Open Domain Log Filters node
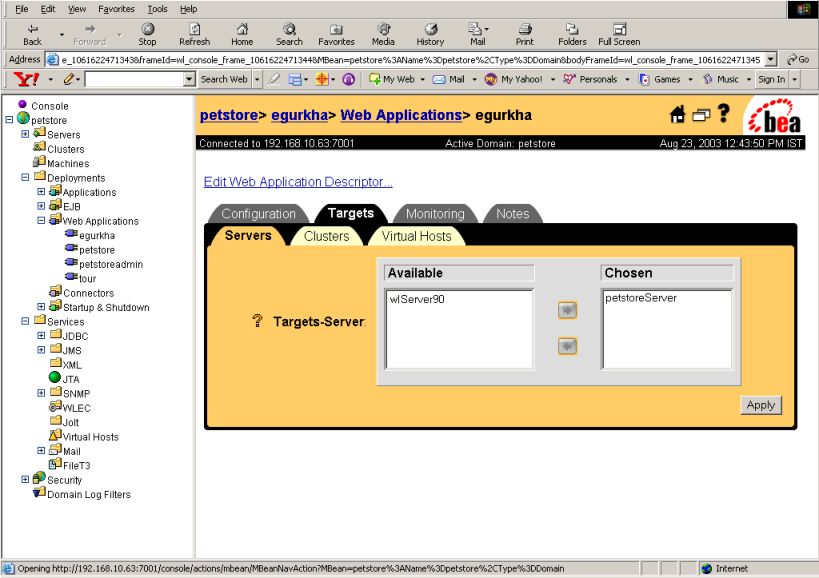819x578 pixels. coord(89,494)
